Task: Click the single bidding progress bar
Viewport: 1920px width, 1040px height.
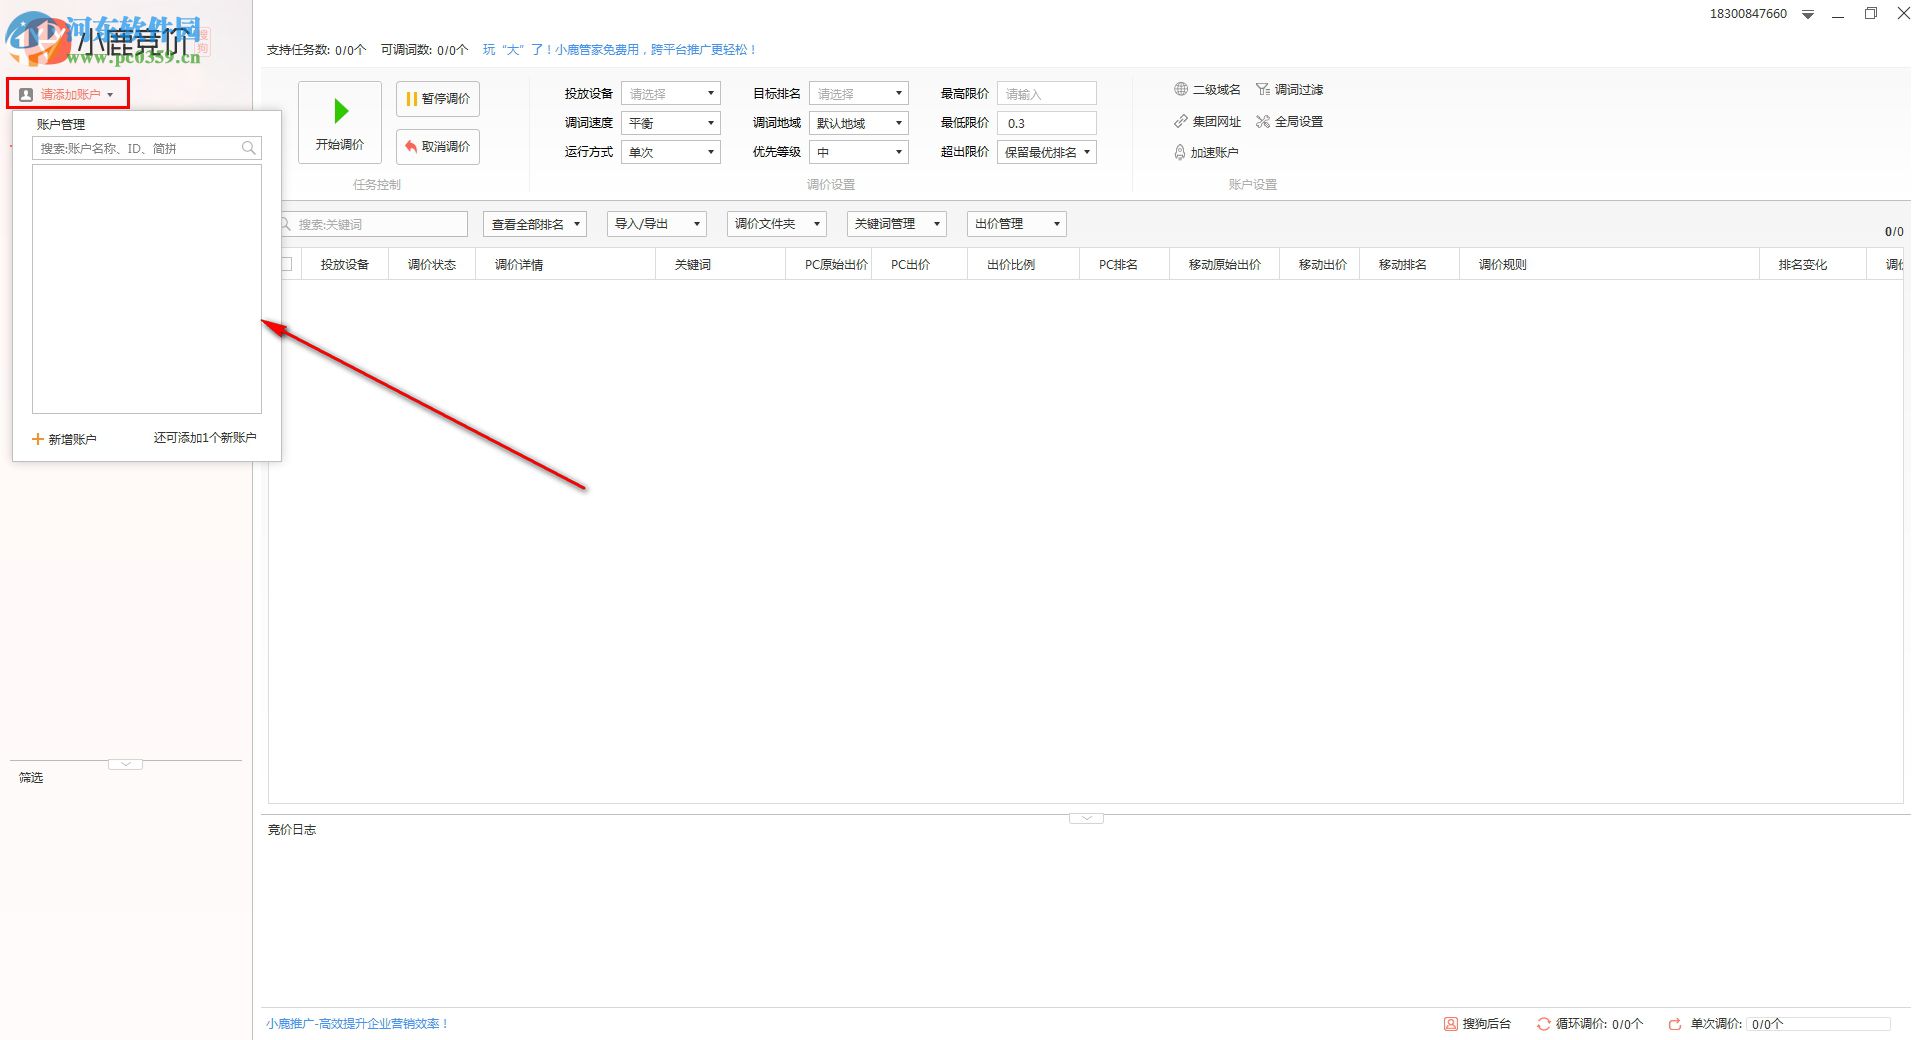Action: (x=1819, y=1024)
